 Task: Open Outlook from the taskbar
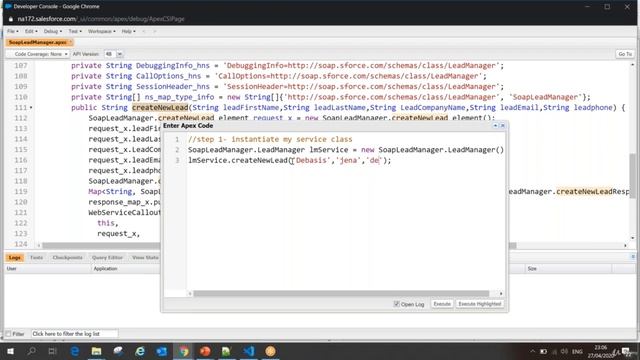(x=162, y=351)
